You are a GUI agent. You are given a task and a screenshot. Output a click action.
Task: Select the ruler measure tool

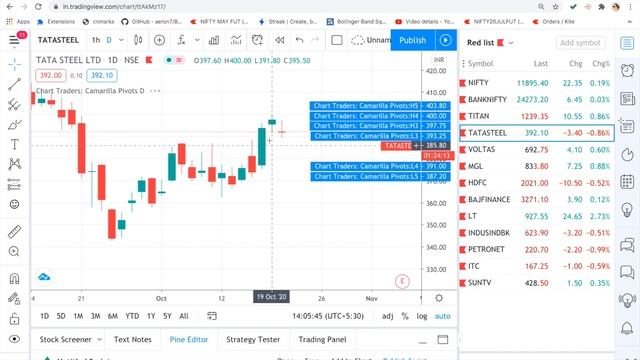14,231
